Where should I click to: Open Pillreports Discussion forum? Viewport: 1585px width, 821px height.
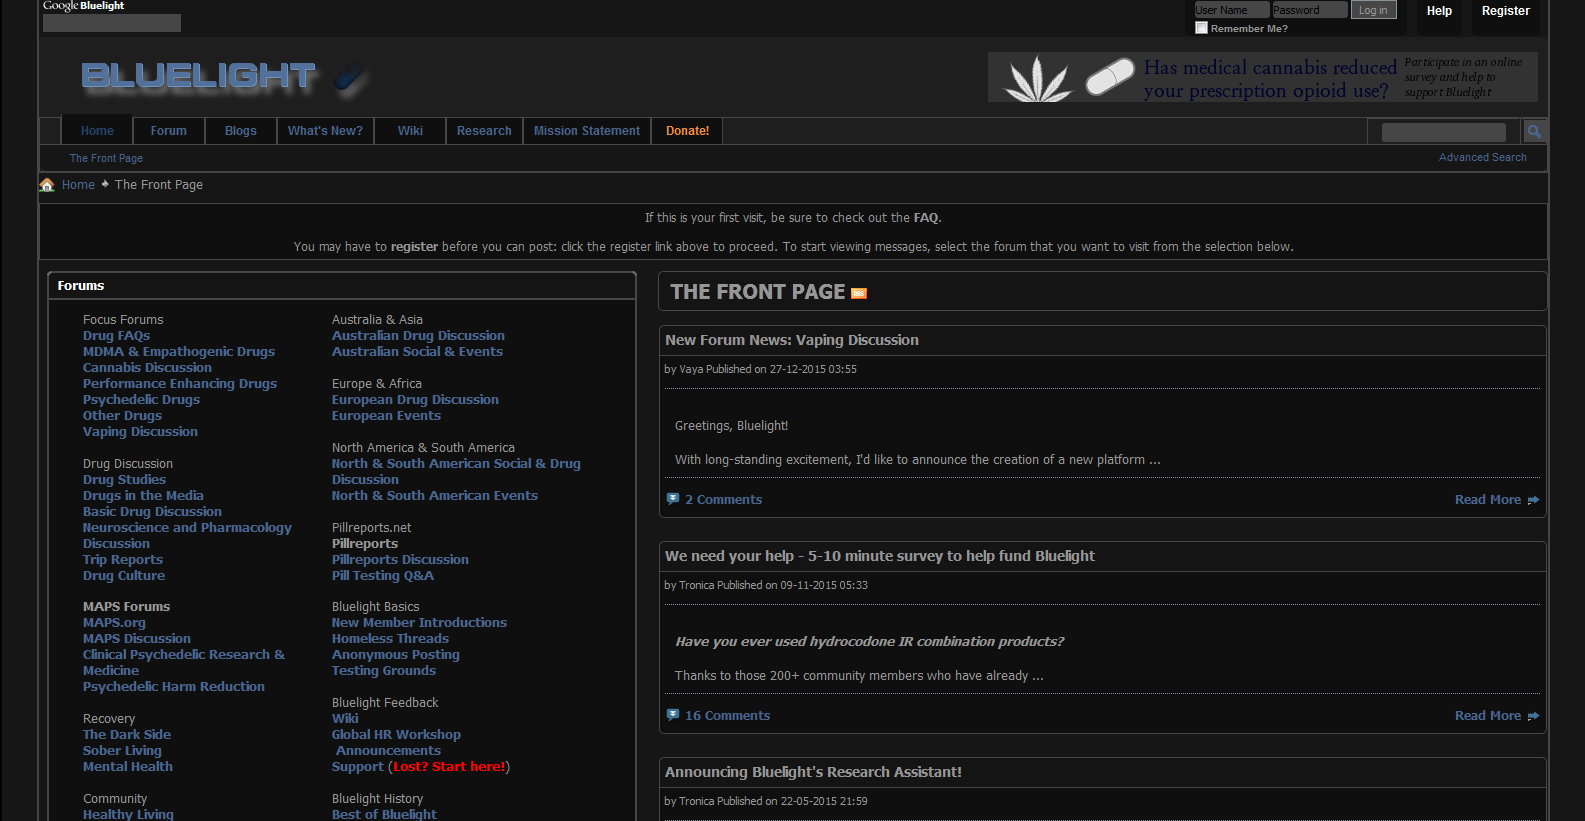pyautogui.click(x=400, y=560)
